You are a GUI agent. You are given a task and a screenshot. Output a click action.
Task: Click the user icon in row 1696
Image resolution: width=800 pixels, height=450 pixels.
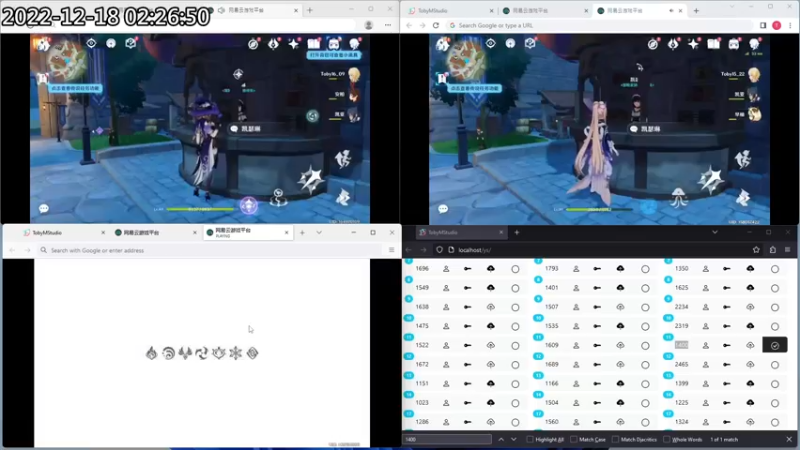pos(446,269)
